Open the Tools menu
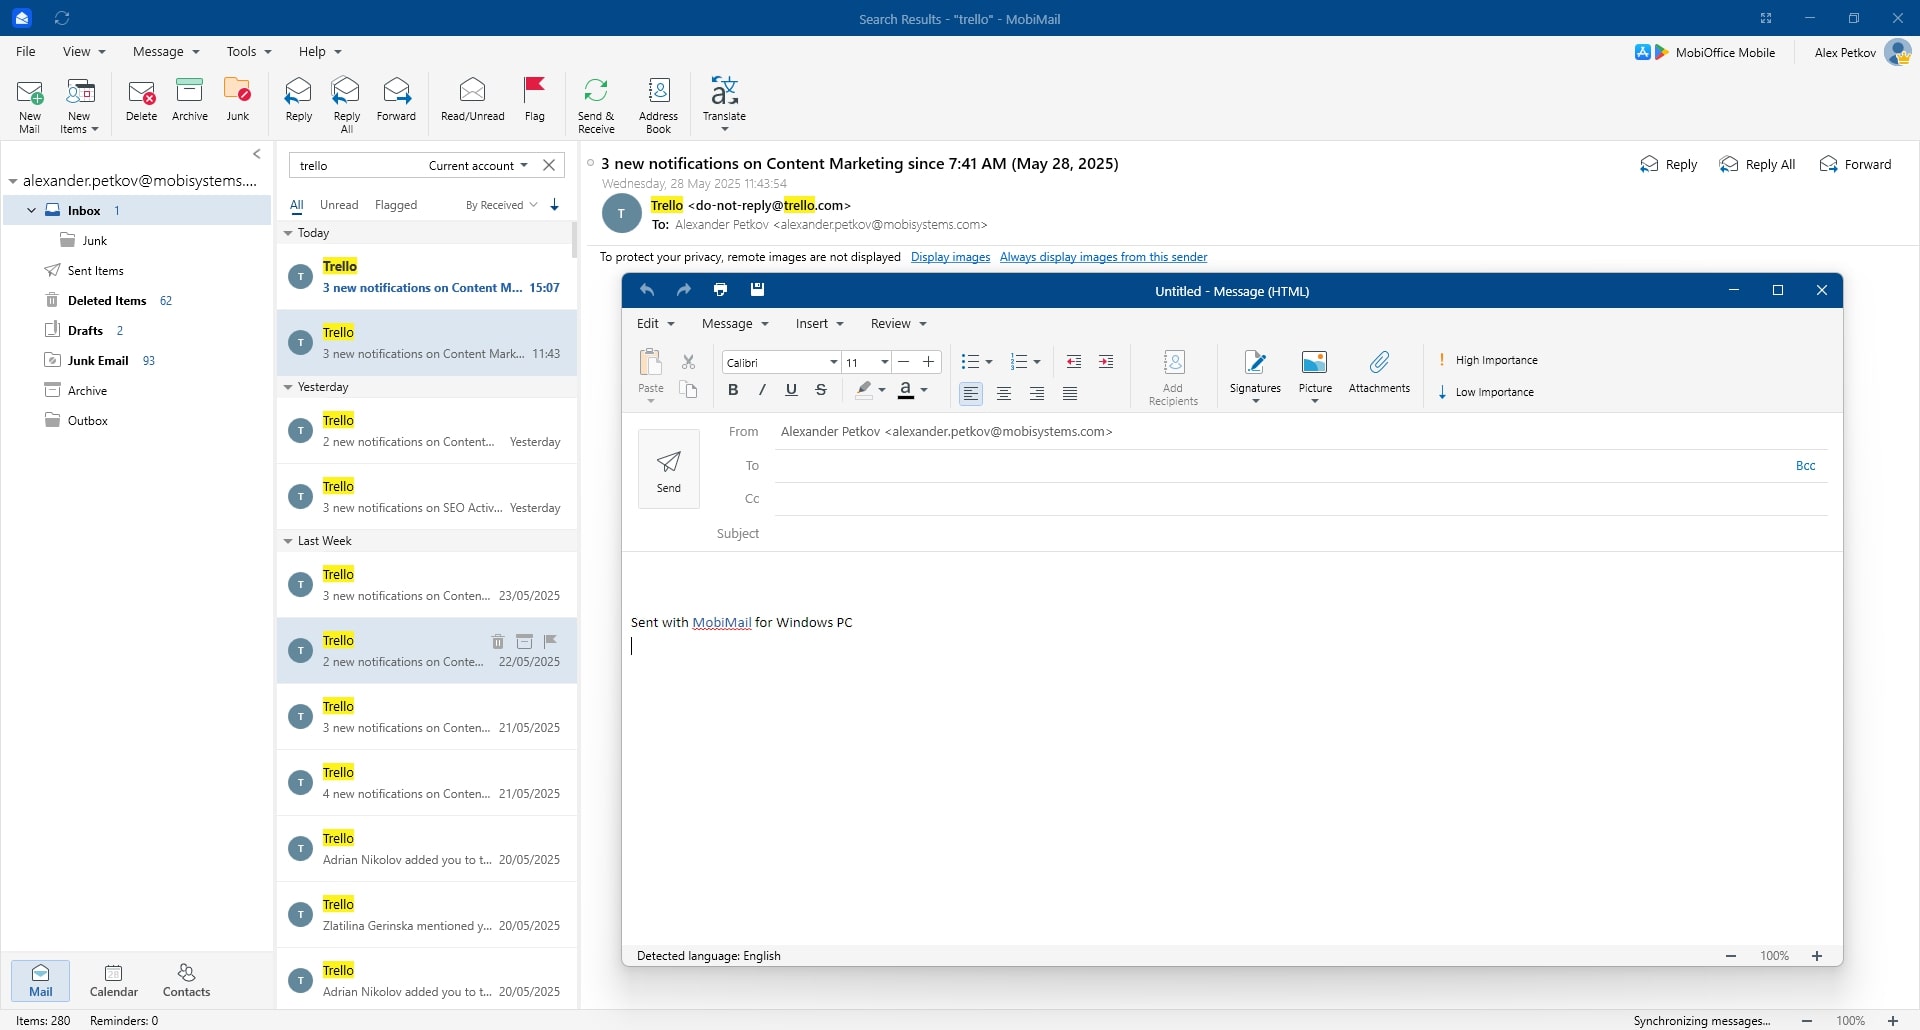The height and width of the screenshot is (1030, 1920). (248, 52)
